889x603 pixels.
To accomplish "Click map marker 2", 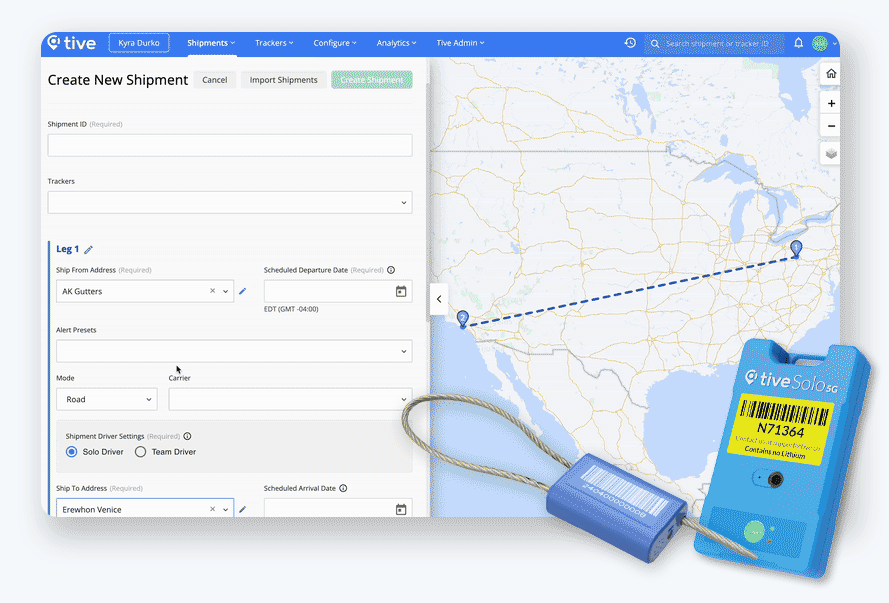I will tap(463, 320).
